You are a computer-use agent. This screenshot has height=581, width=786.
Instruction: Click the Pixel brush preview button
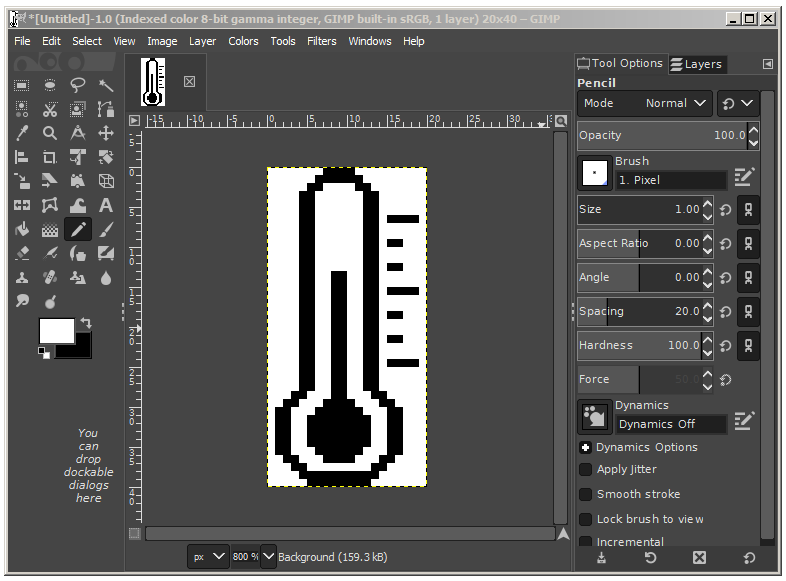pos(594,173)
